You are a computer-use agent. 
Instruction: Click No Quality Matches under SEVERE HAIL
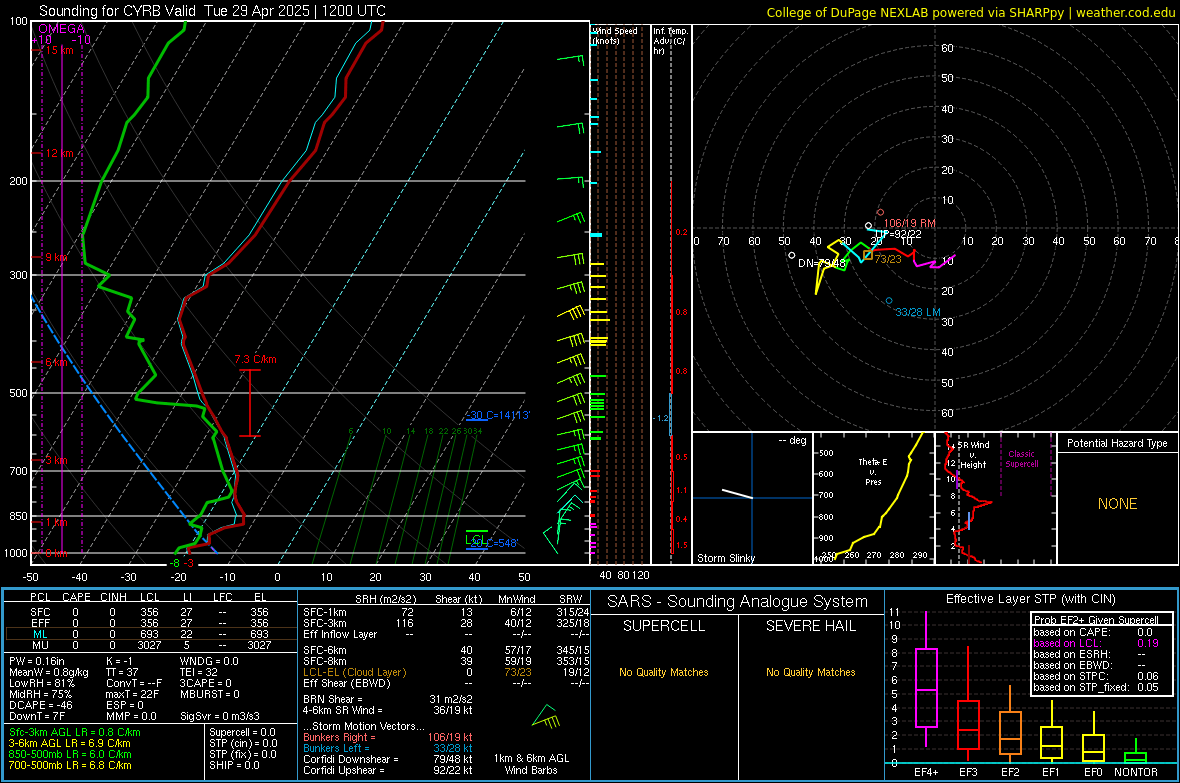pos(810,672)
